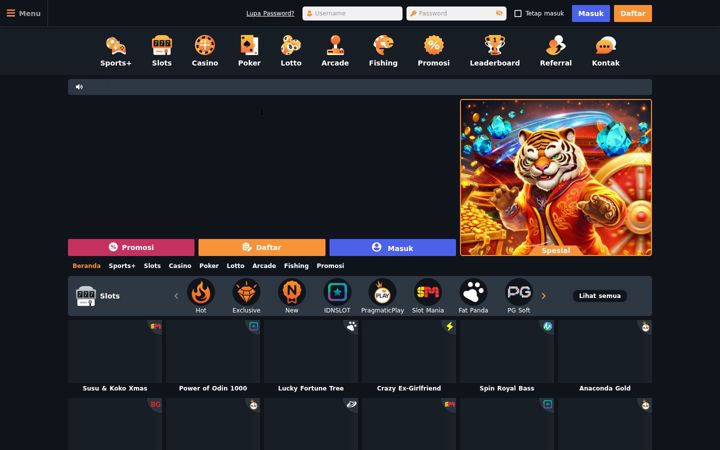This screenshot has width=720, height=450.
Task: Open the Poker cards icon
Action: 249,45
